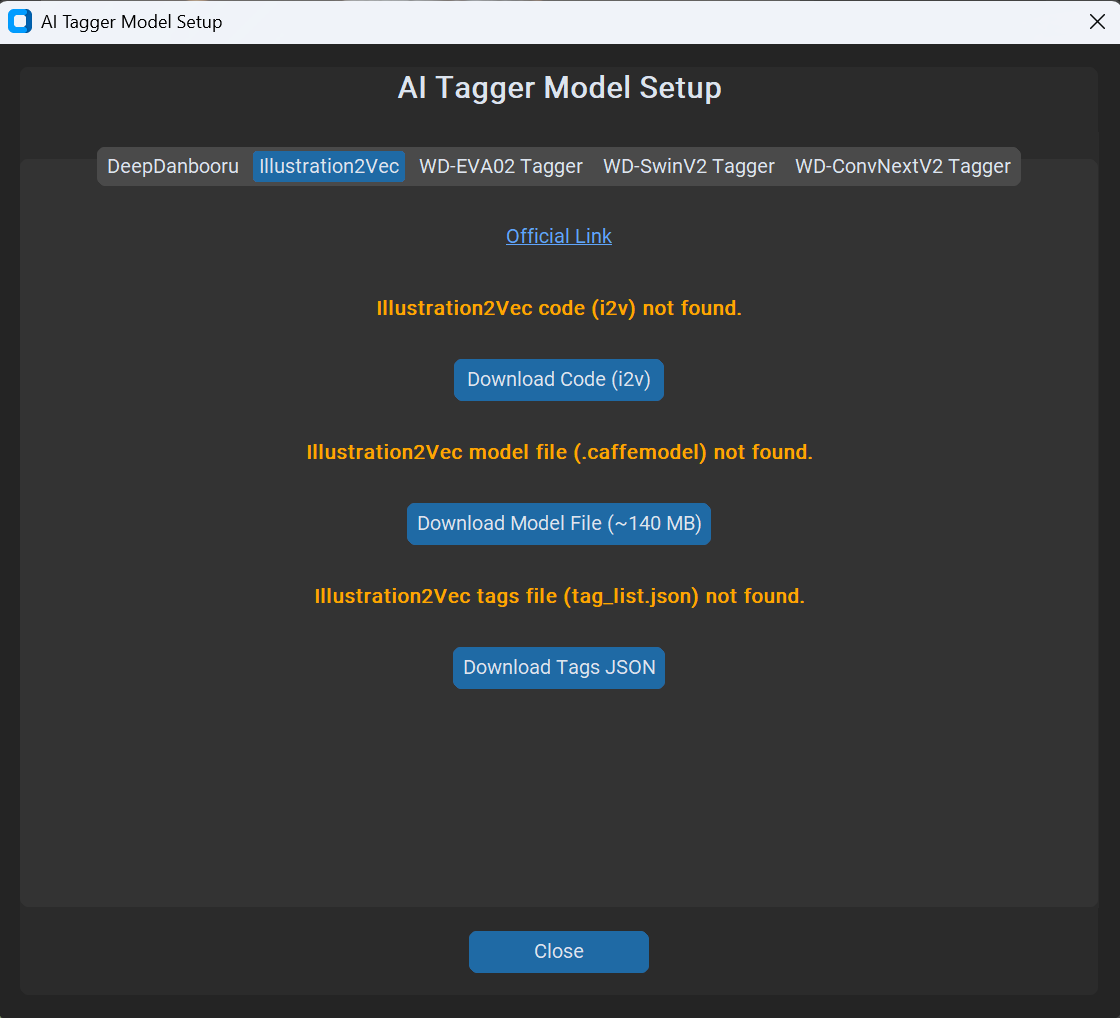Click the "tag_list.json not found" warning label
Image resolution: width=1120 pixels, height=1018 pixels.
tap(559, 596)
